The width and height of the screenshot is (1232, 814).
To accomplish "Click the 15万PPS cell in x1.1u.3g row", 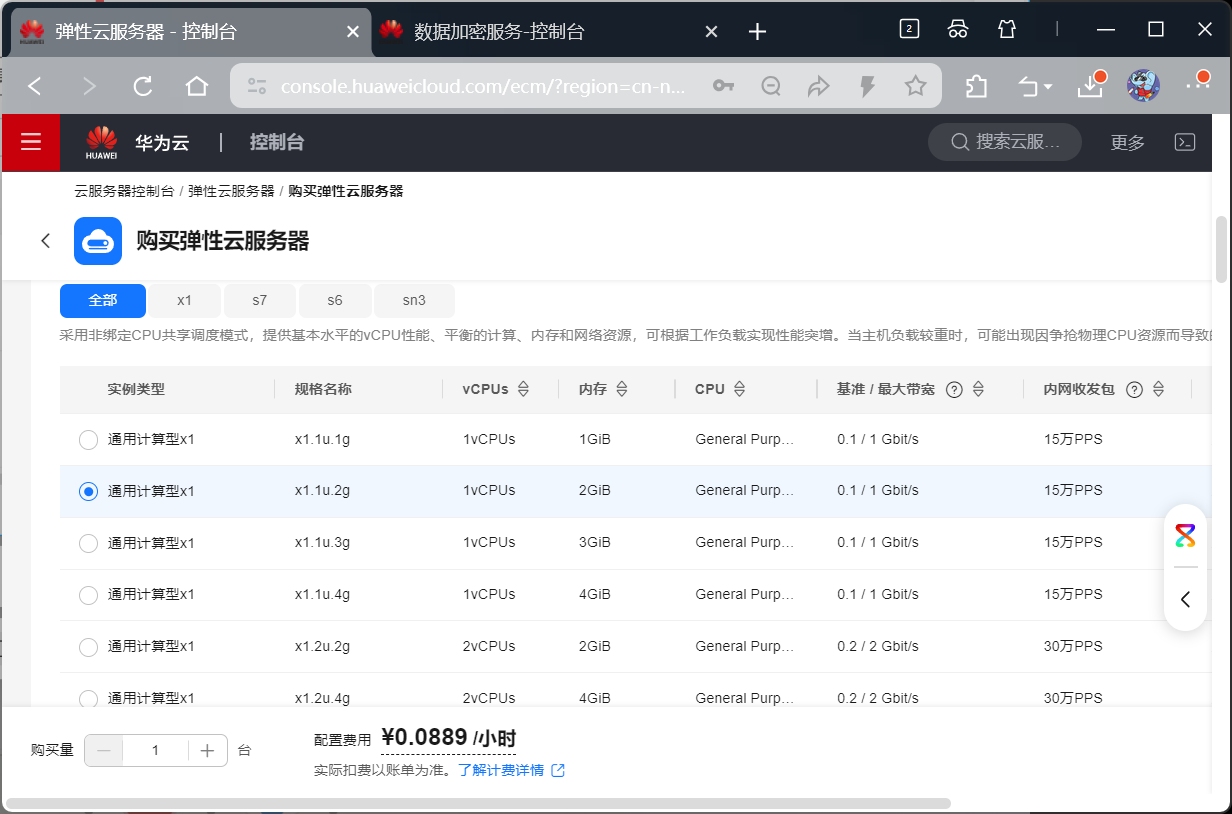I will (1073, 542).
